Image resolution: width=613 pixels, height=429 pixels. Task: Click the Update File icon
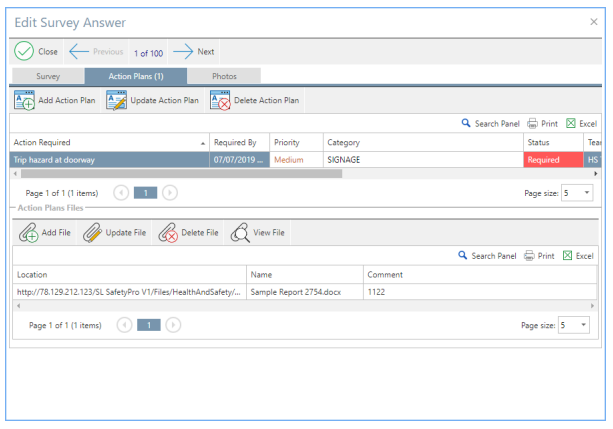pyautogui.click(x=93, y=233)
